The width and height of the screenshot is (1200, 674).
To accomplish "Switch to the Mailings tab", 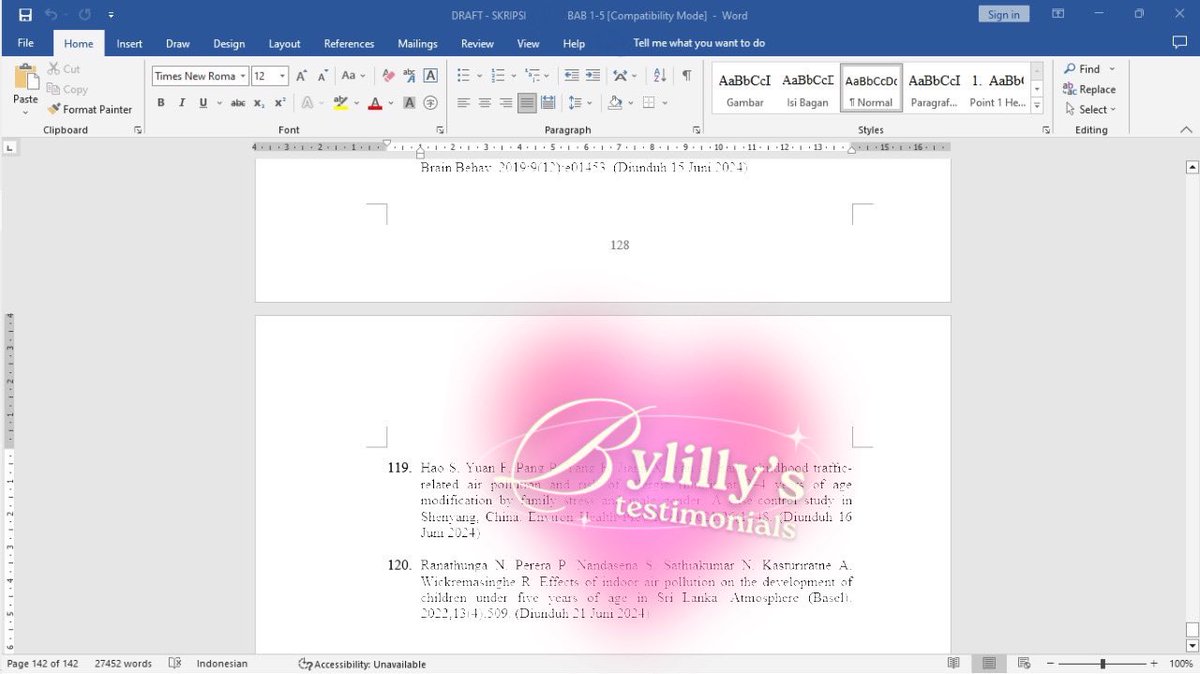I will coord(417,43).
